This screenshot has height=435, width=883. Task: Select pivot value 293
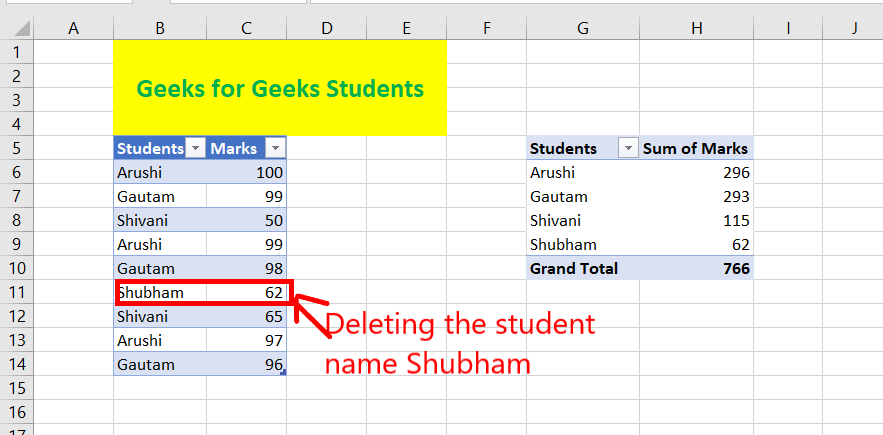[x=697, y=196]
